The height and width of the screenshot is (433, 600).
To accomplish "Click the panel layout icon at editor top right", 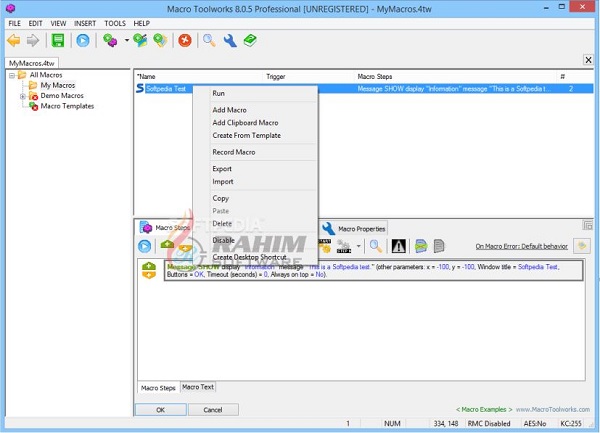I will click(x=587, y=225).
